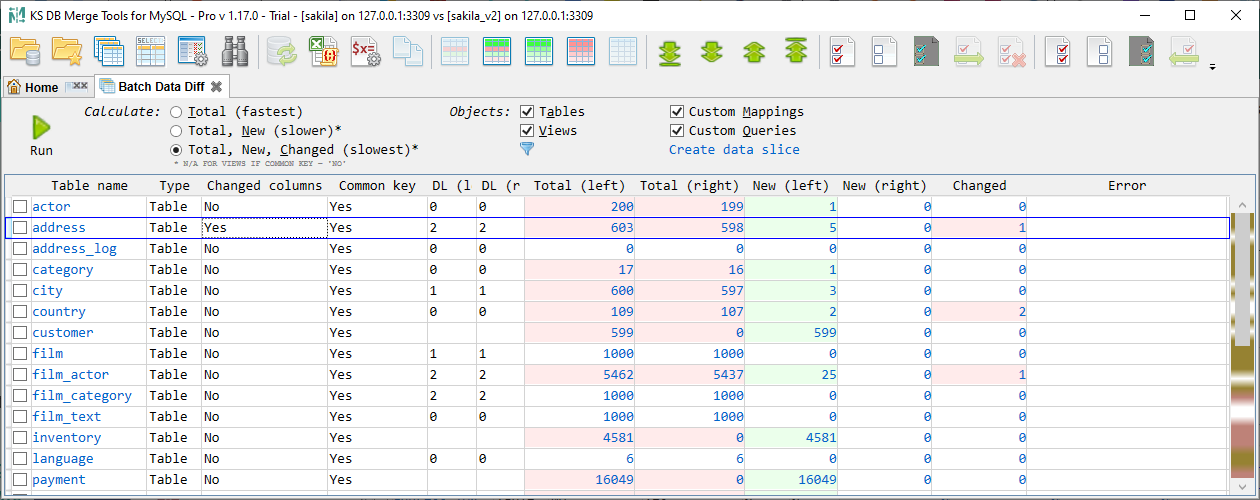
Task: Click the Error column header
Action: (x=1127, y=185)
